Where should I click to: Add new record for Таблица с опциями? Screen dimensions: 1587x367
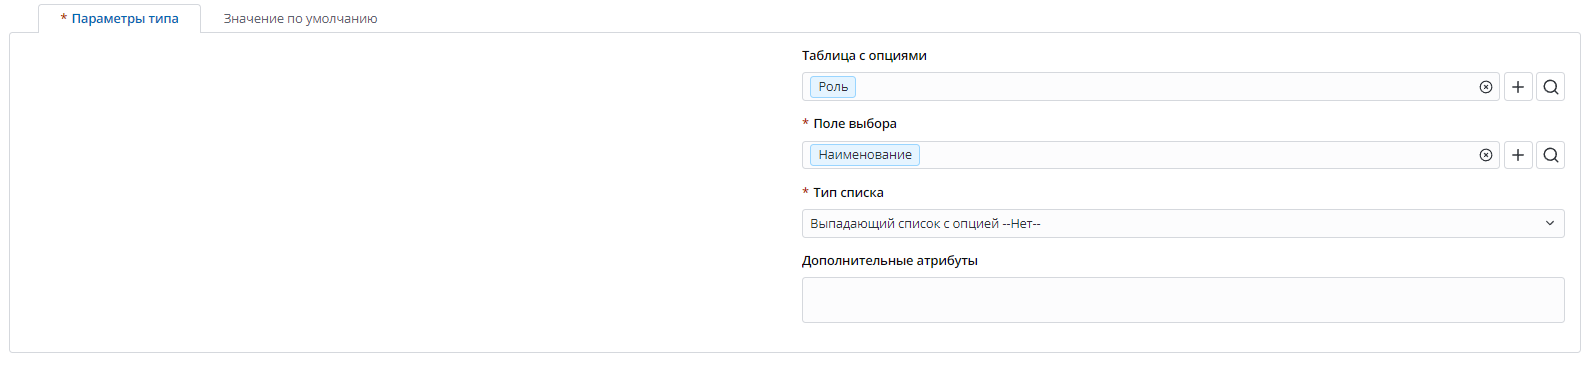(1518, 87)
